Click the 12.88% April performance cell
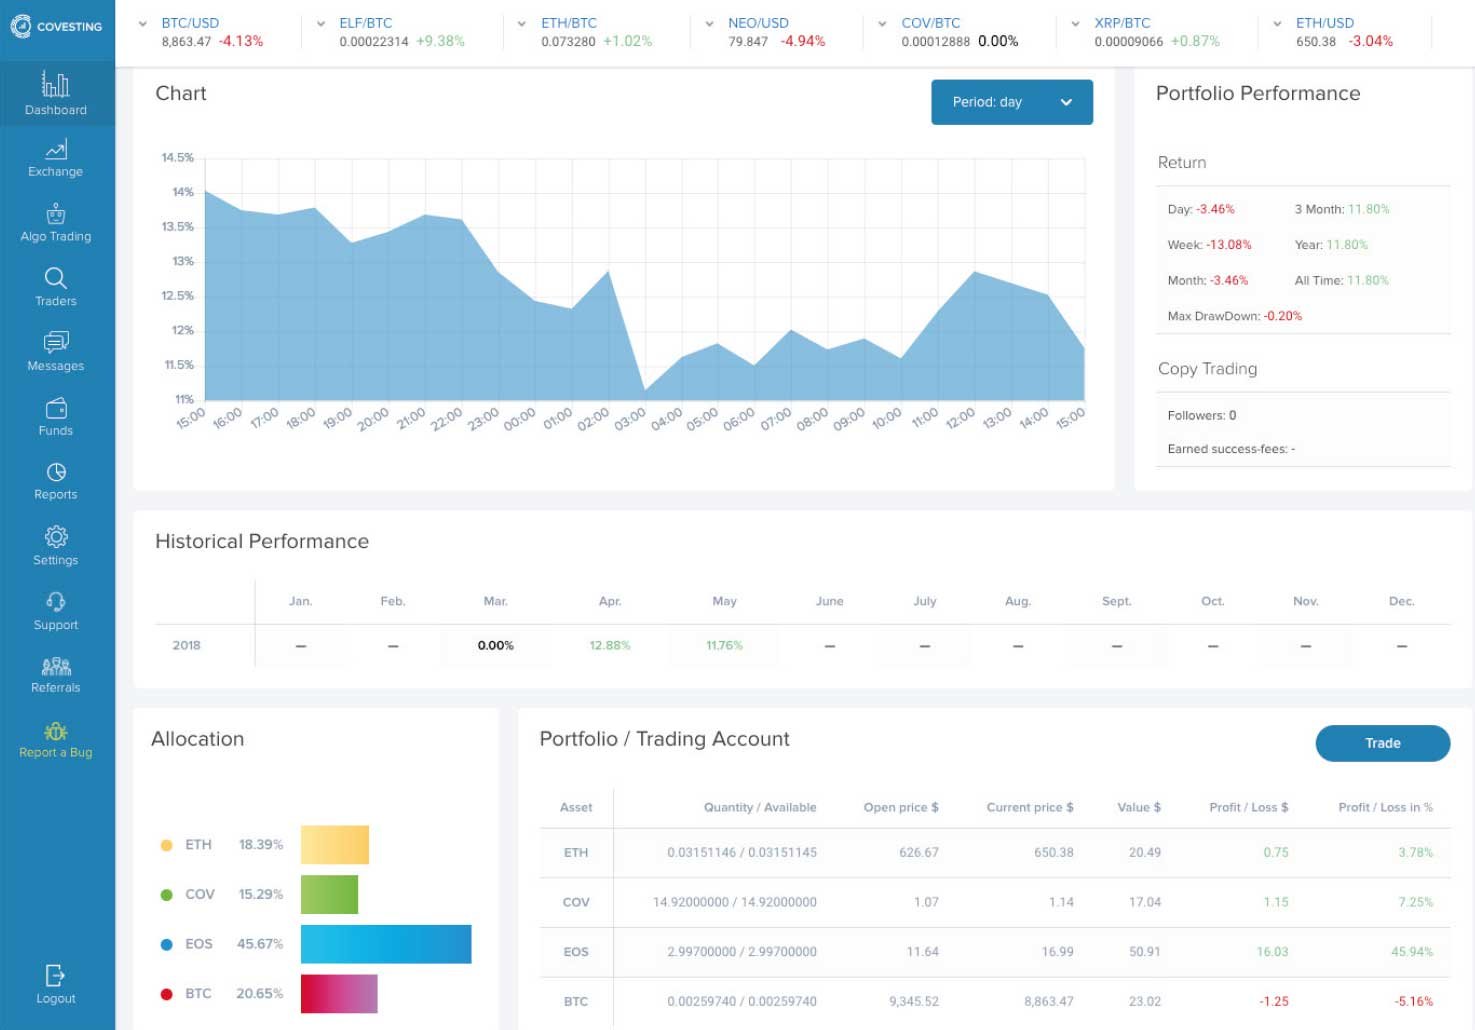The height and width of the screenshot is (1030, 1475). point(610,645)
